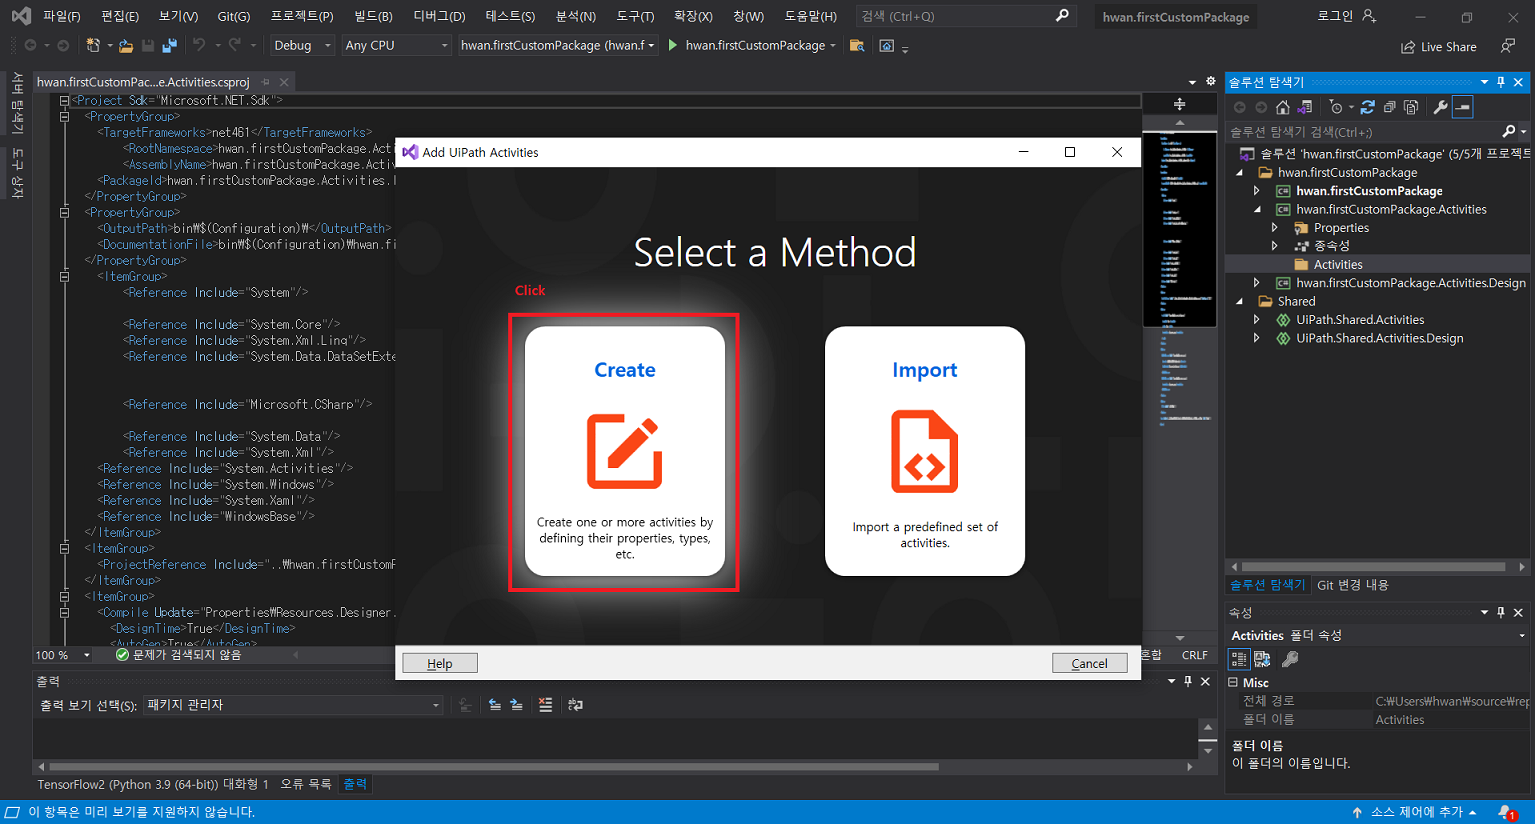Open the 빌드(B) menu

coord(373,16)
